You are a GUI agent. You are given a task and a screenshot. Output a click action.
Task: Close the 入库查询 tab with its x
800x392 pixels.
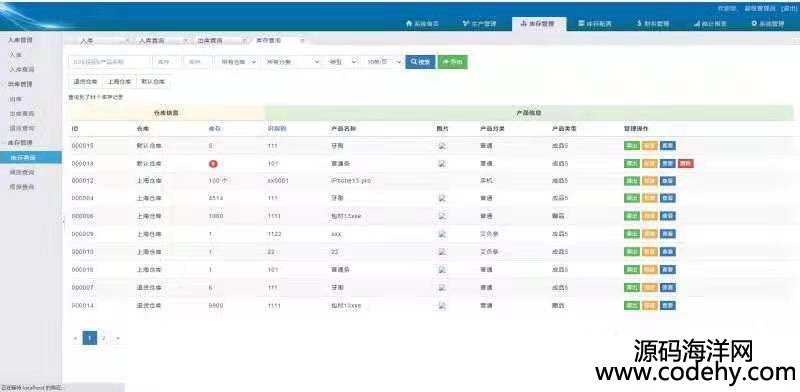click(x=186, y=40)
